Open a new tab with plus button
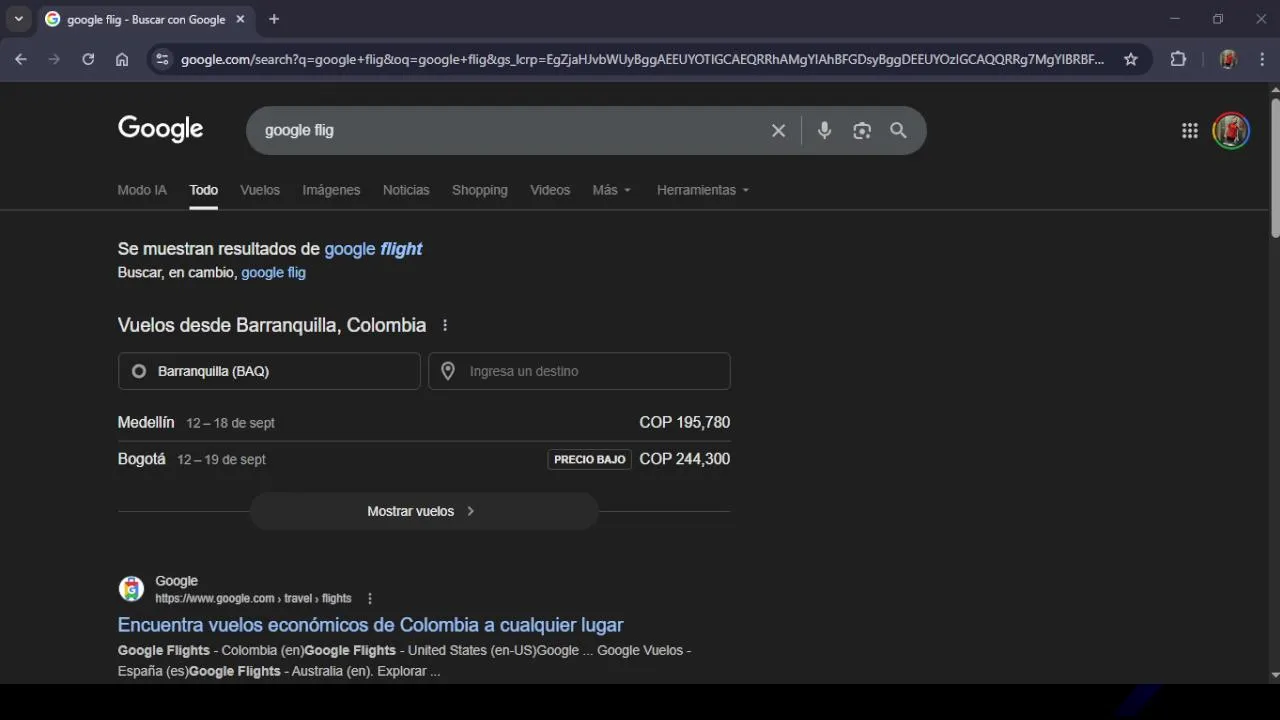The image size is (1280, 720). click(274, 19)
